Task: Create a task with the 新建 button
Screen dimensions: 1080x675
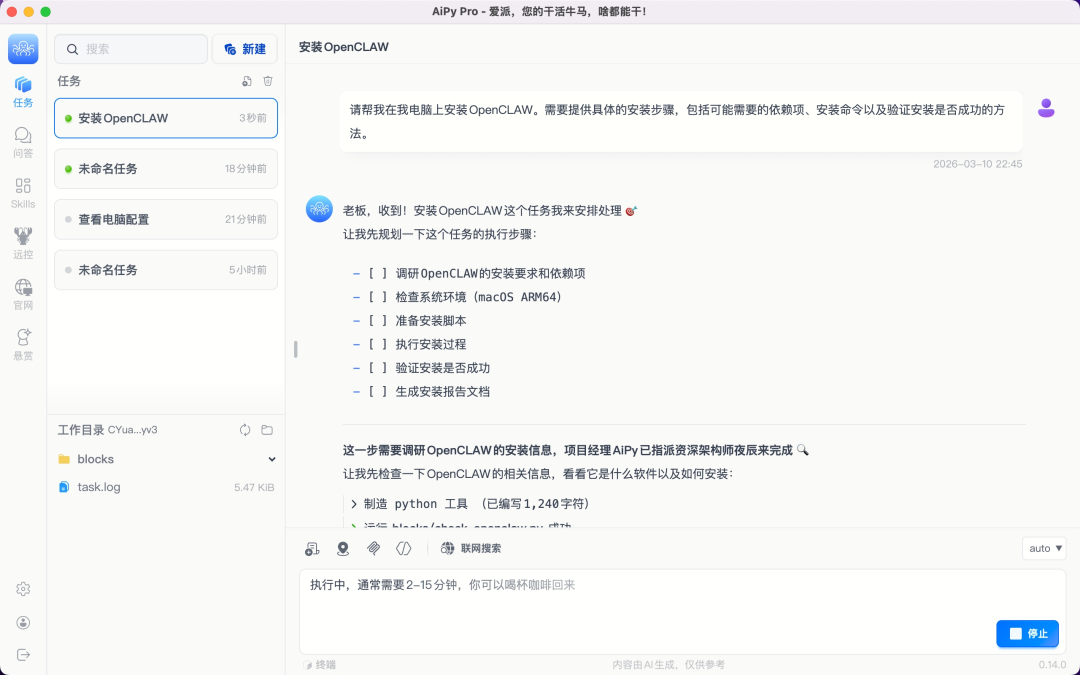Action: click(244, 48)
